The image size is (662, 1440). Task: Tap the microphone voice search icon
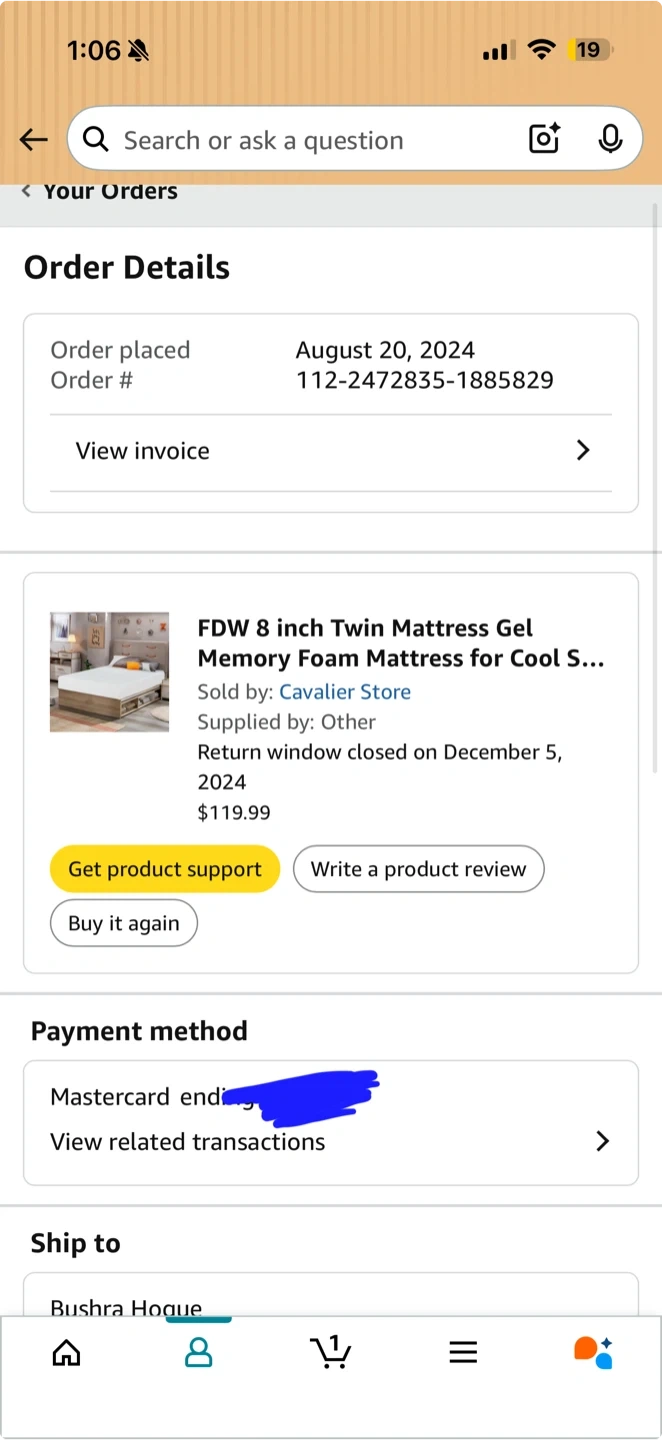tap(610, 140)
